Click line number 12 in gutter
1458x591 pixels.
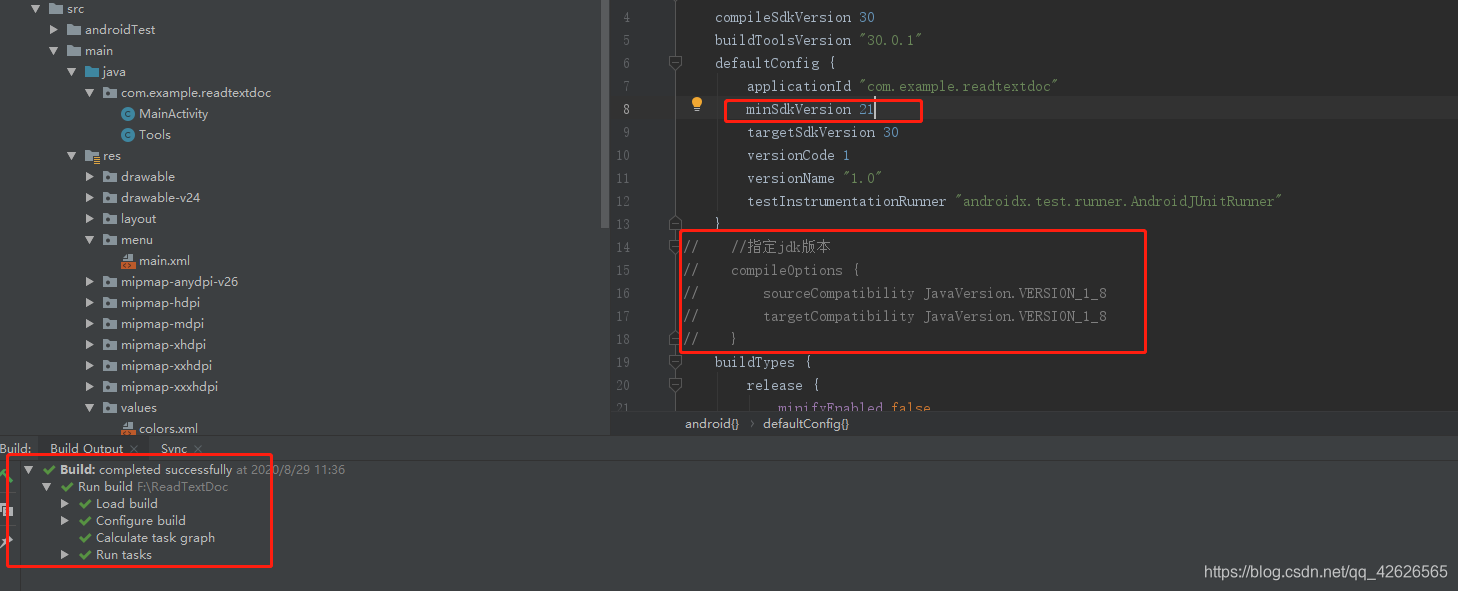click(x=623, y=201)
